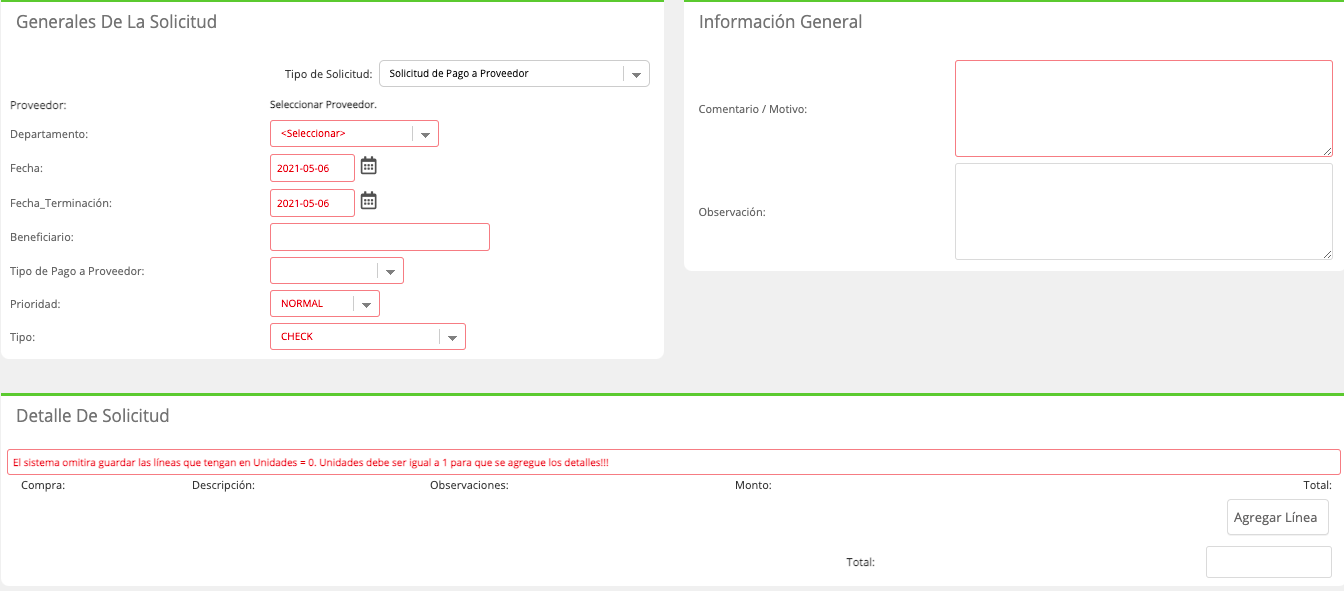Click the Observación text area
The width and height of the screenshot is (1344, 591).
[1144, 212]
